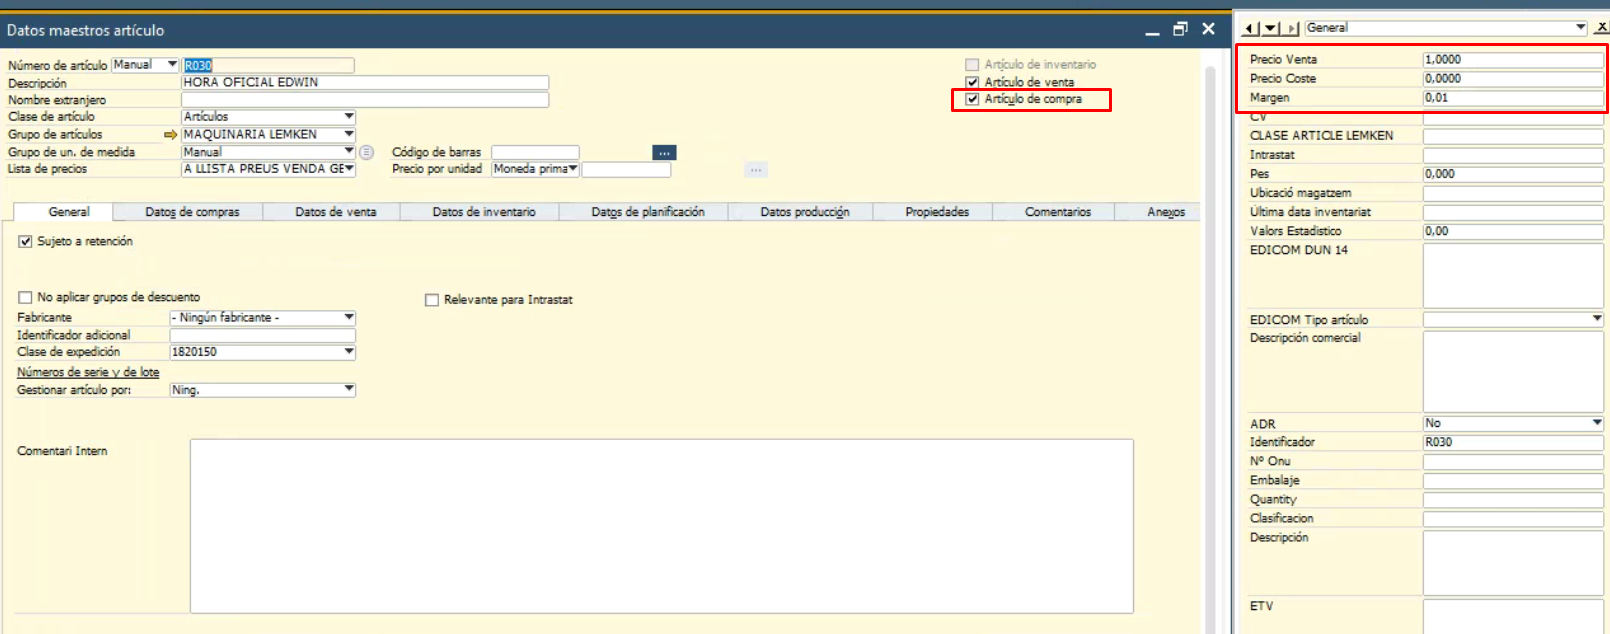The image size is (1610, 634).
Task: Click the Identificador field showing R030
Action: coord(1513,442)
